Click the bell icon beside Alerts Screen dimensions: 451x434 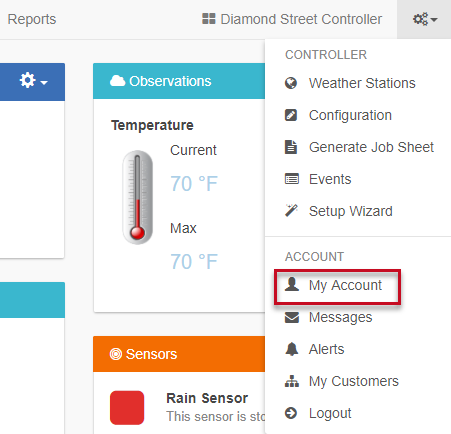pyautogui.click(x=292, y=349)
